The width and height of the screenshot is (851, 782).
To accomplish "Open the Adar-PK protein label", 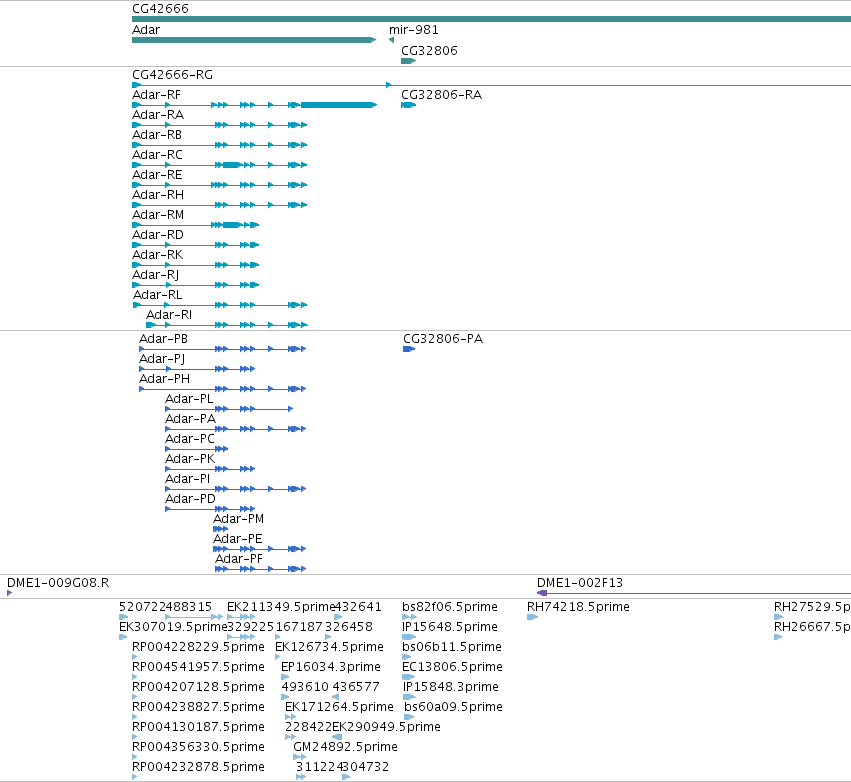I will click(x=190, y=459).
